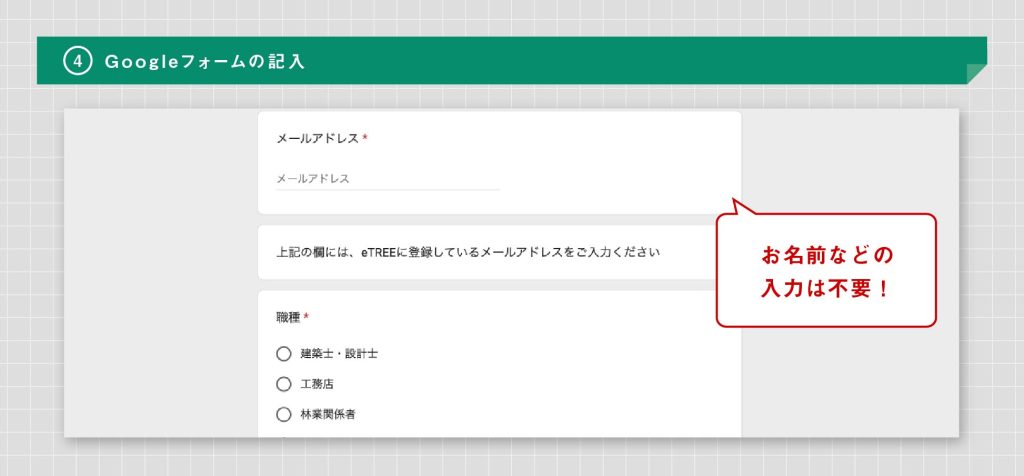Click the 入力は不要！ text in callout
The width and height of the screenshot is (1024, 476).
[x=826, y=289]
